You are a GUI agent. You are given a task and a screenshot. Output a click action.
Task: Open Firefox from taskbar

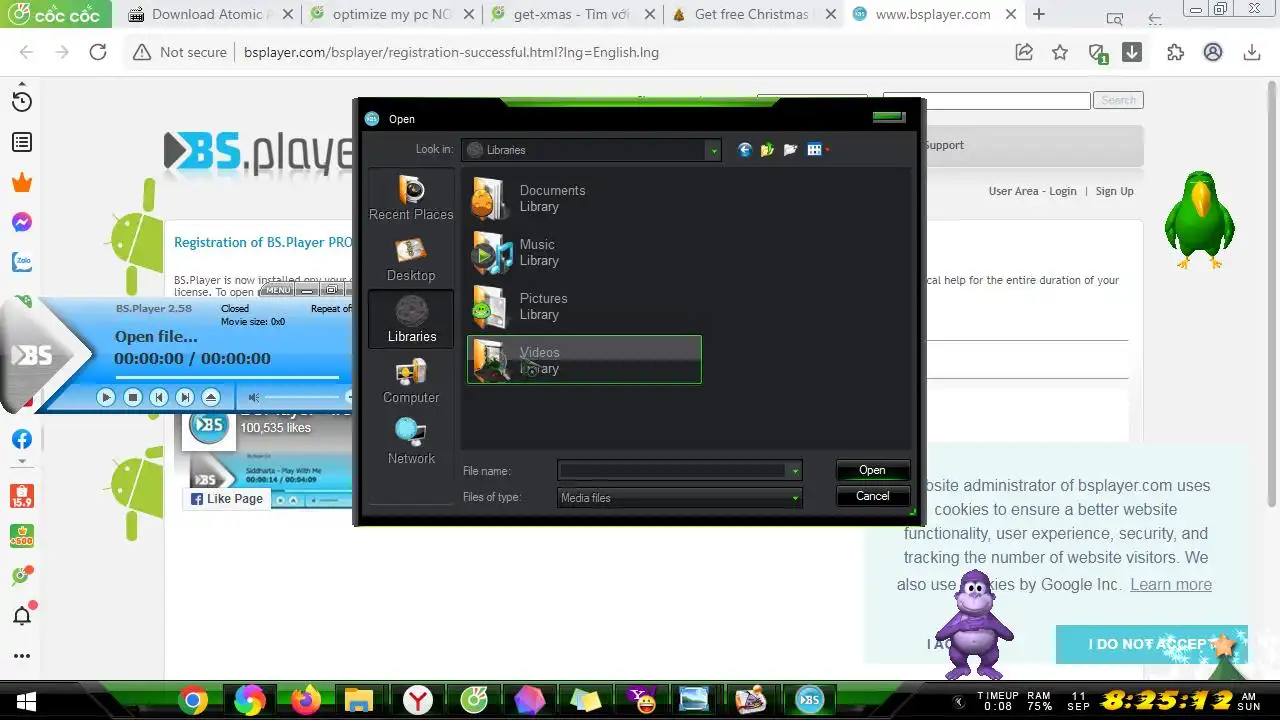point(305,700)
